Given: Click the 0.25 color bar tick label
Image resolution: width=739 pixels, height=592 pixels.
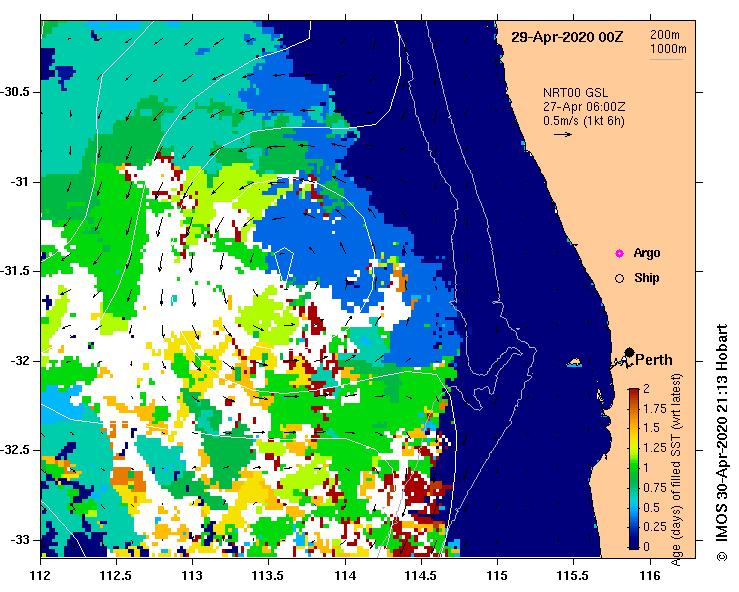Looking at the screenshot, I should (655, 527).
